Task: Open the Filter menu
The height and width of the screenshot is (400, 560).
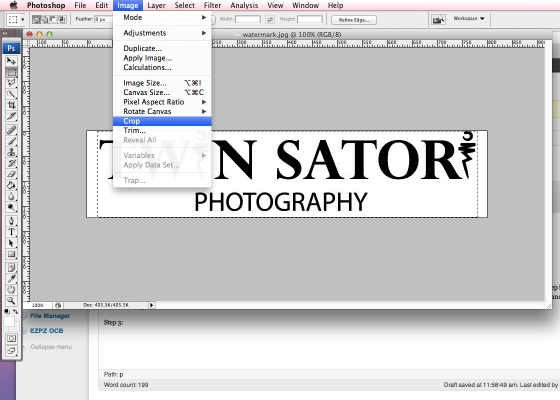Action: (x=212, y=5)
